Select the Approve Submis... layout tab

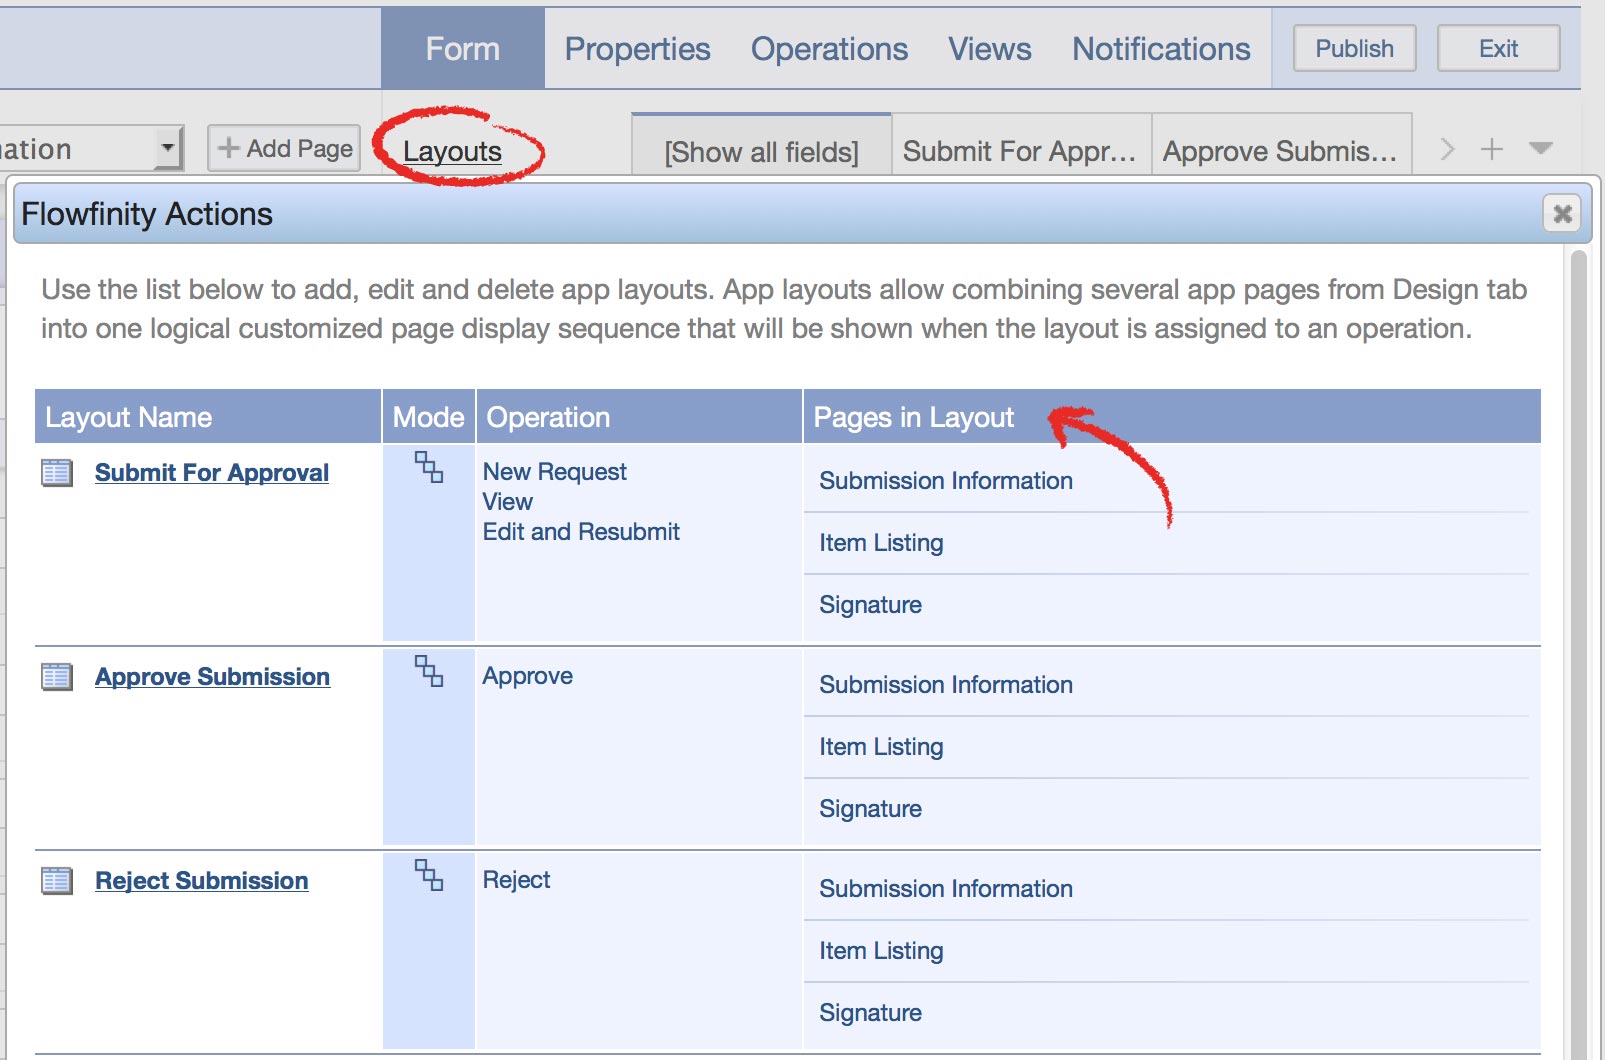(1282, 146)
